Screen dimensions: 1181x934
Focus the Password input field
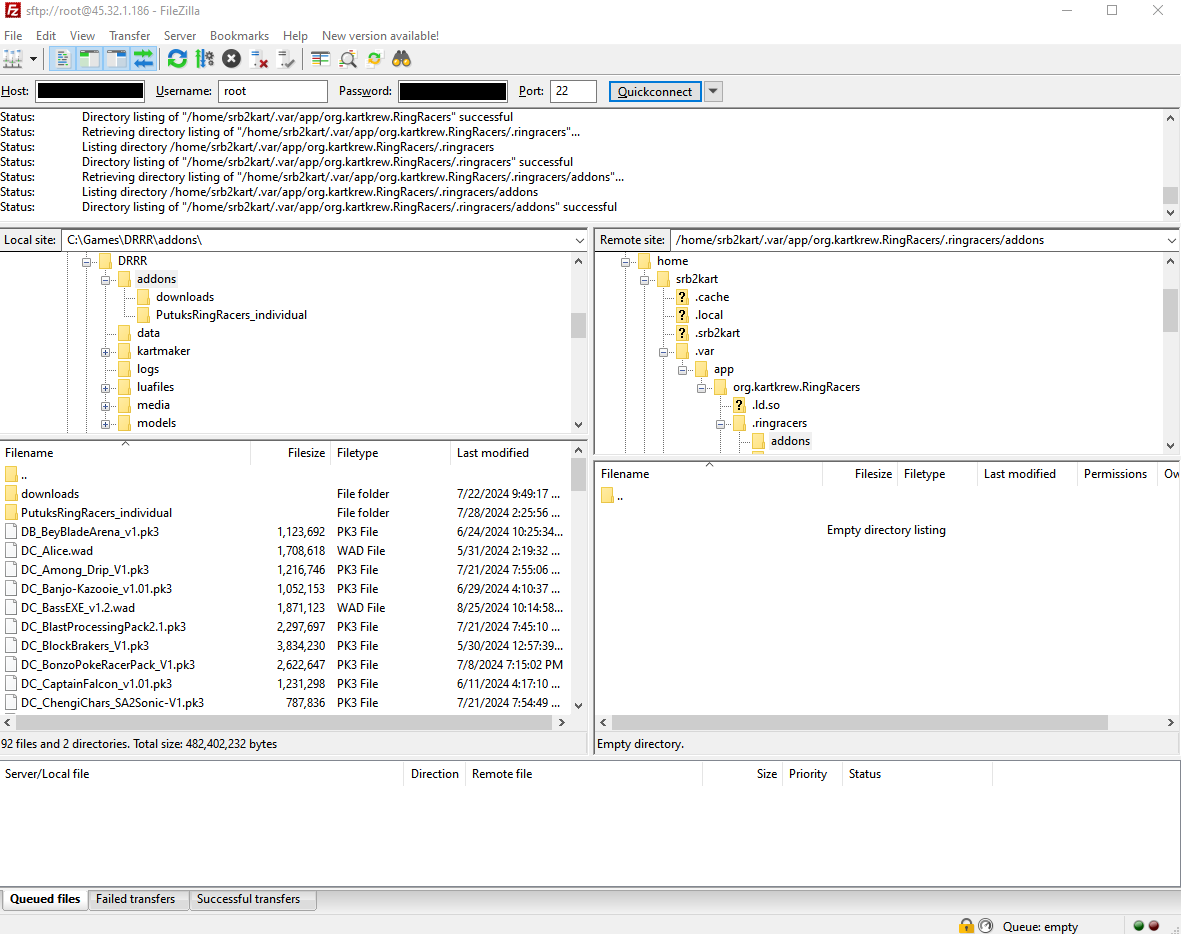click(x=453, y=91)
